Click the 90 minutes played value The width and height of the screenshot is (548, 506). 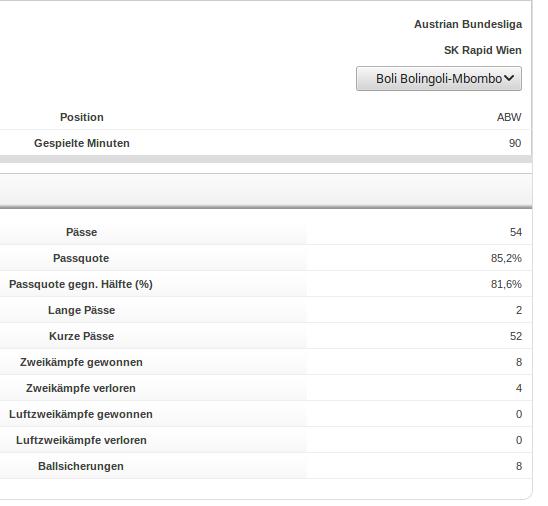click(515, 143)
